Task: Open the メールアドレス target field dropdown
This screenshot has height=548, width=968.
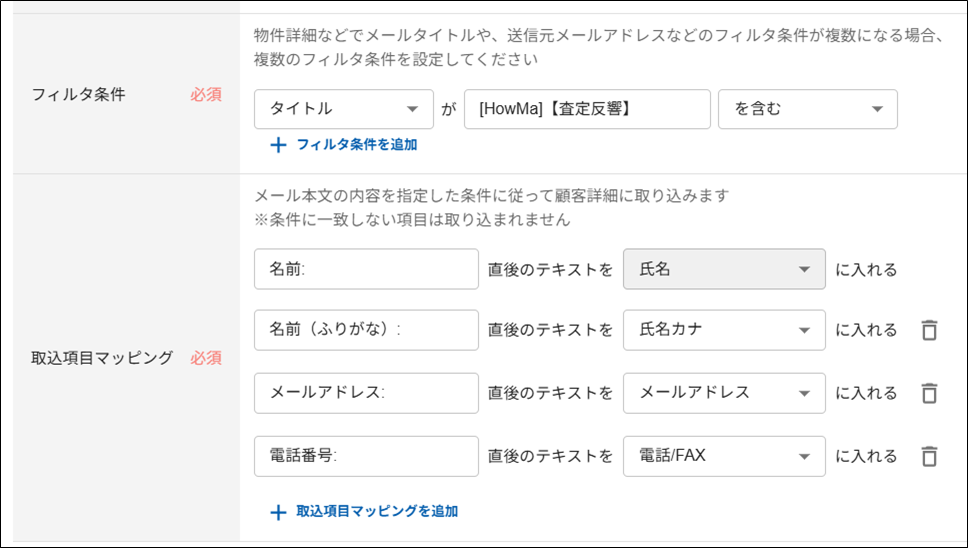Action: point(724,393)
